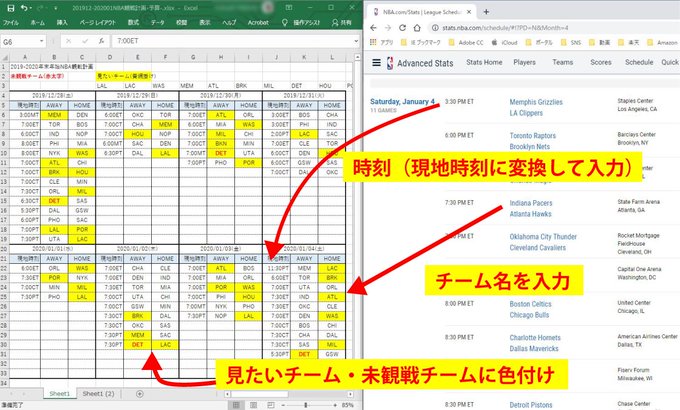Click the insert function fx icon

(101, 41)
